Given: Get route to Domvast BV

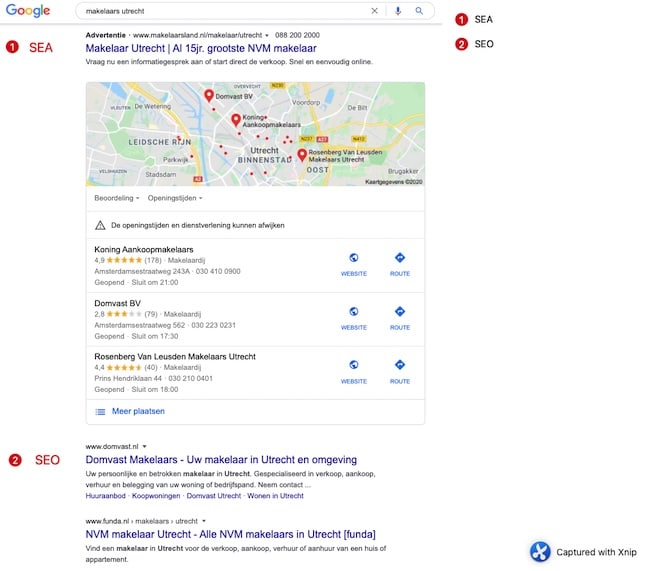Looking at the screenshot, I should 400,311.
